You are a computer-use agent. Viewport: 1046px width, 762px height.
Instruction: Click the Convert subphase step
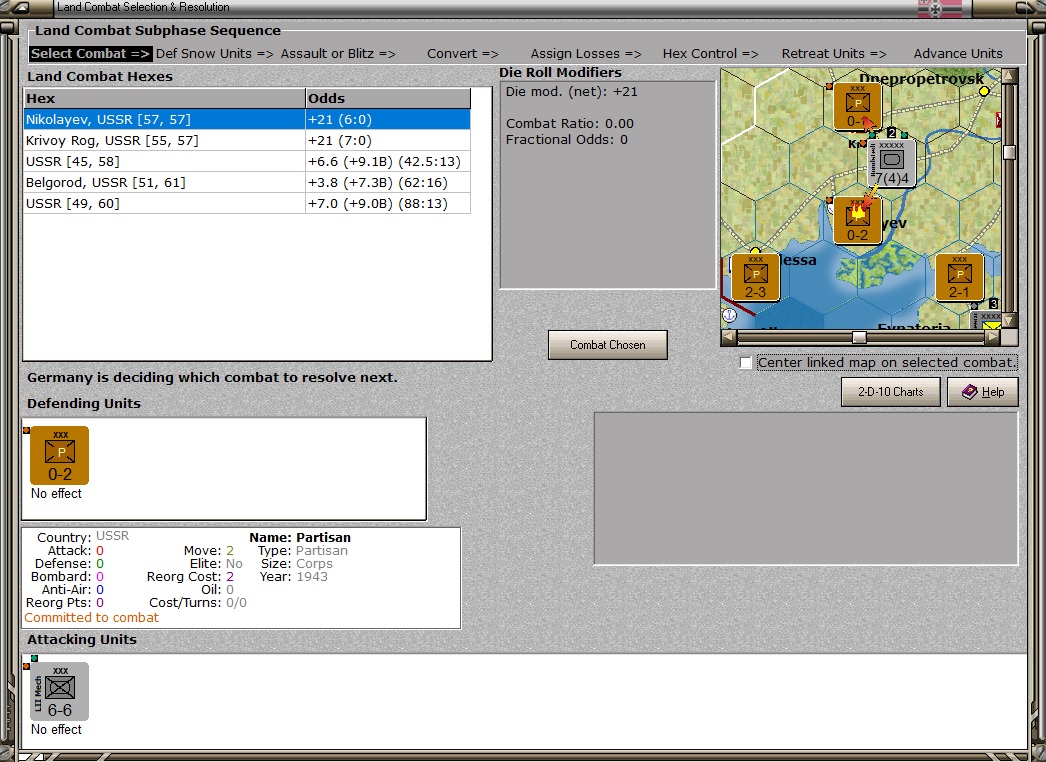(463, 53)
